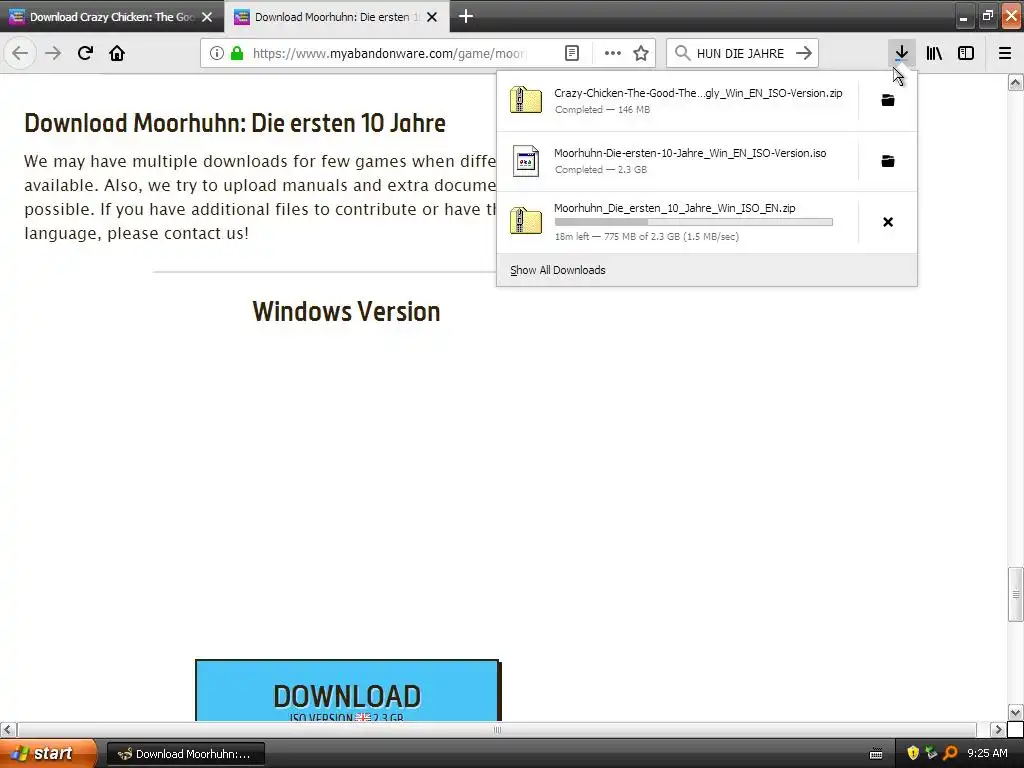Click the Windows Version heading

(x=346, y=312)
